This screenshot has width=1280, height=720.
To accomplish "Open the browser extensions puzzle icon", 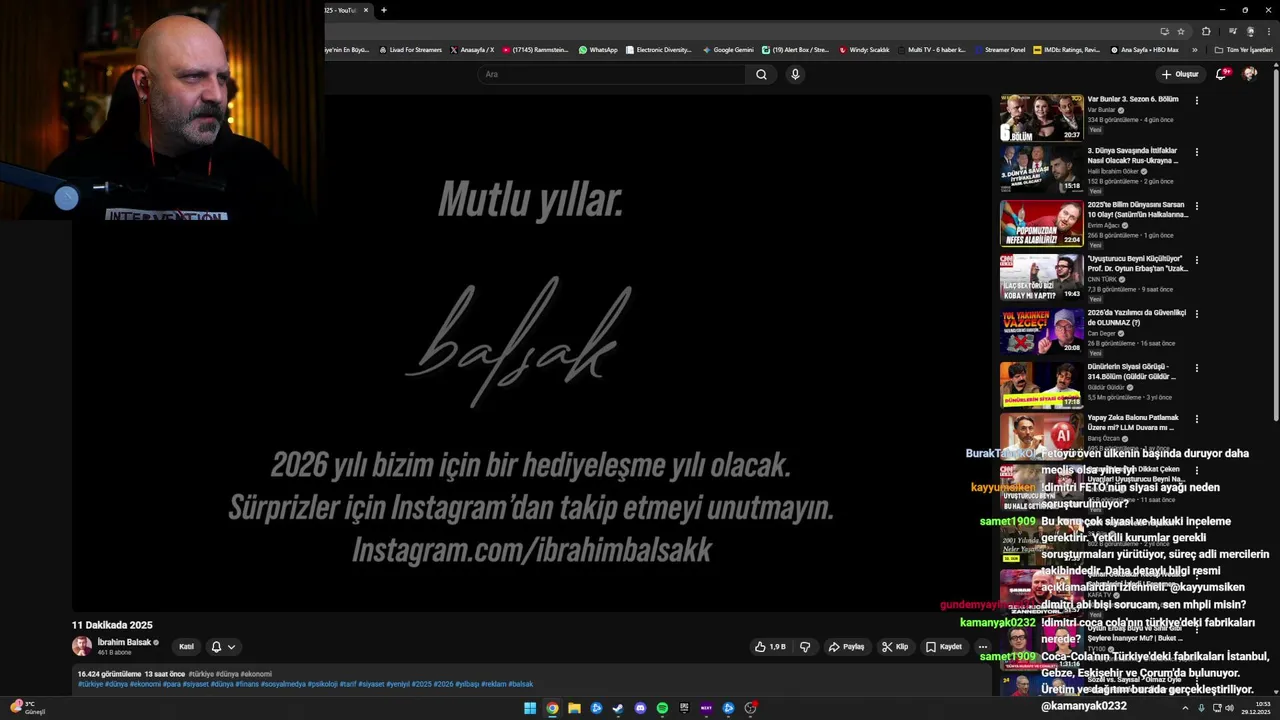I will coord(1207,31).
